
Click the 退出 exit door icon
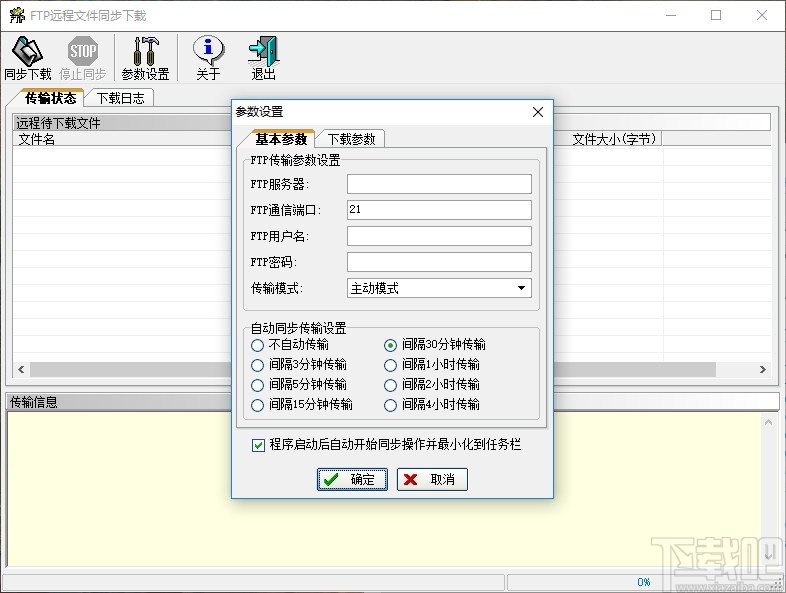(x=264, y=58)
